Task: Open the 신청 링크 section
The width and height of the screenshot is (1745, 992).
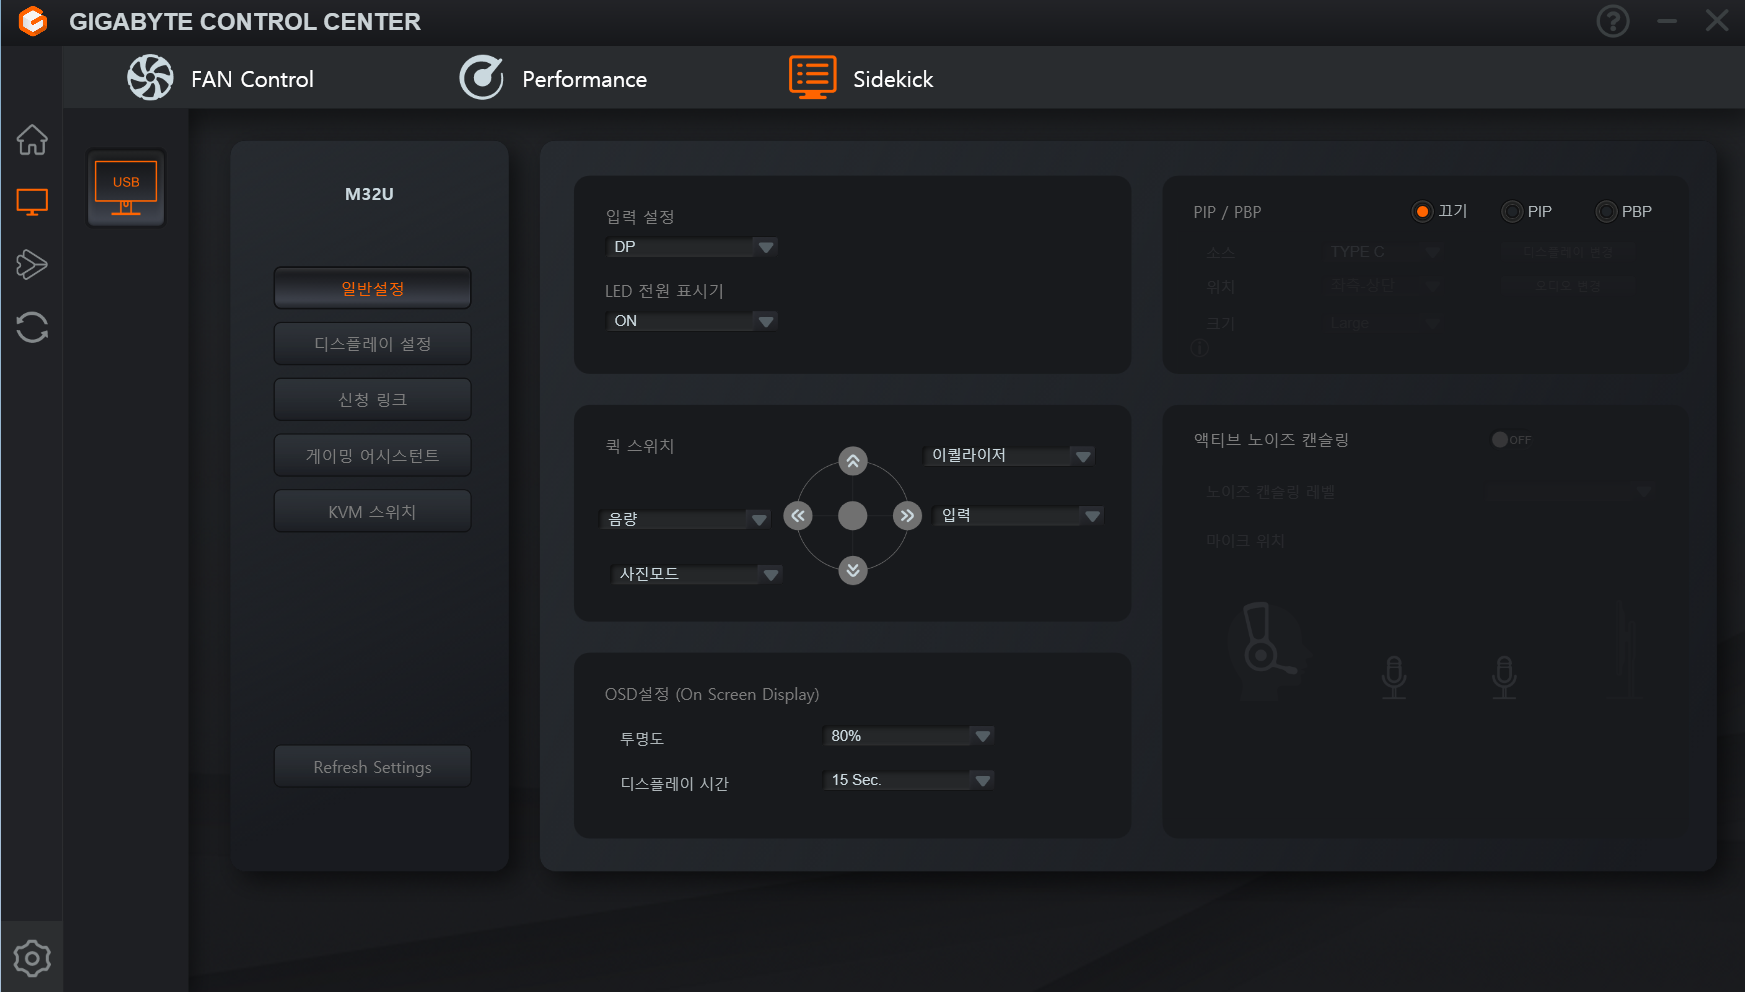Action: click(373, 400)
